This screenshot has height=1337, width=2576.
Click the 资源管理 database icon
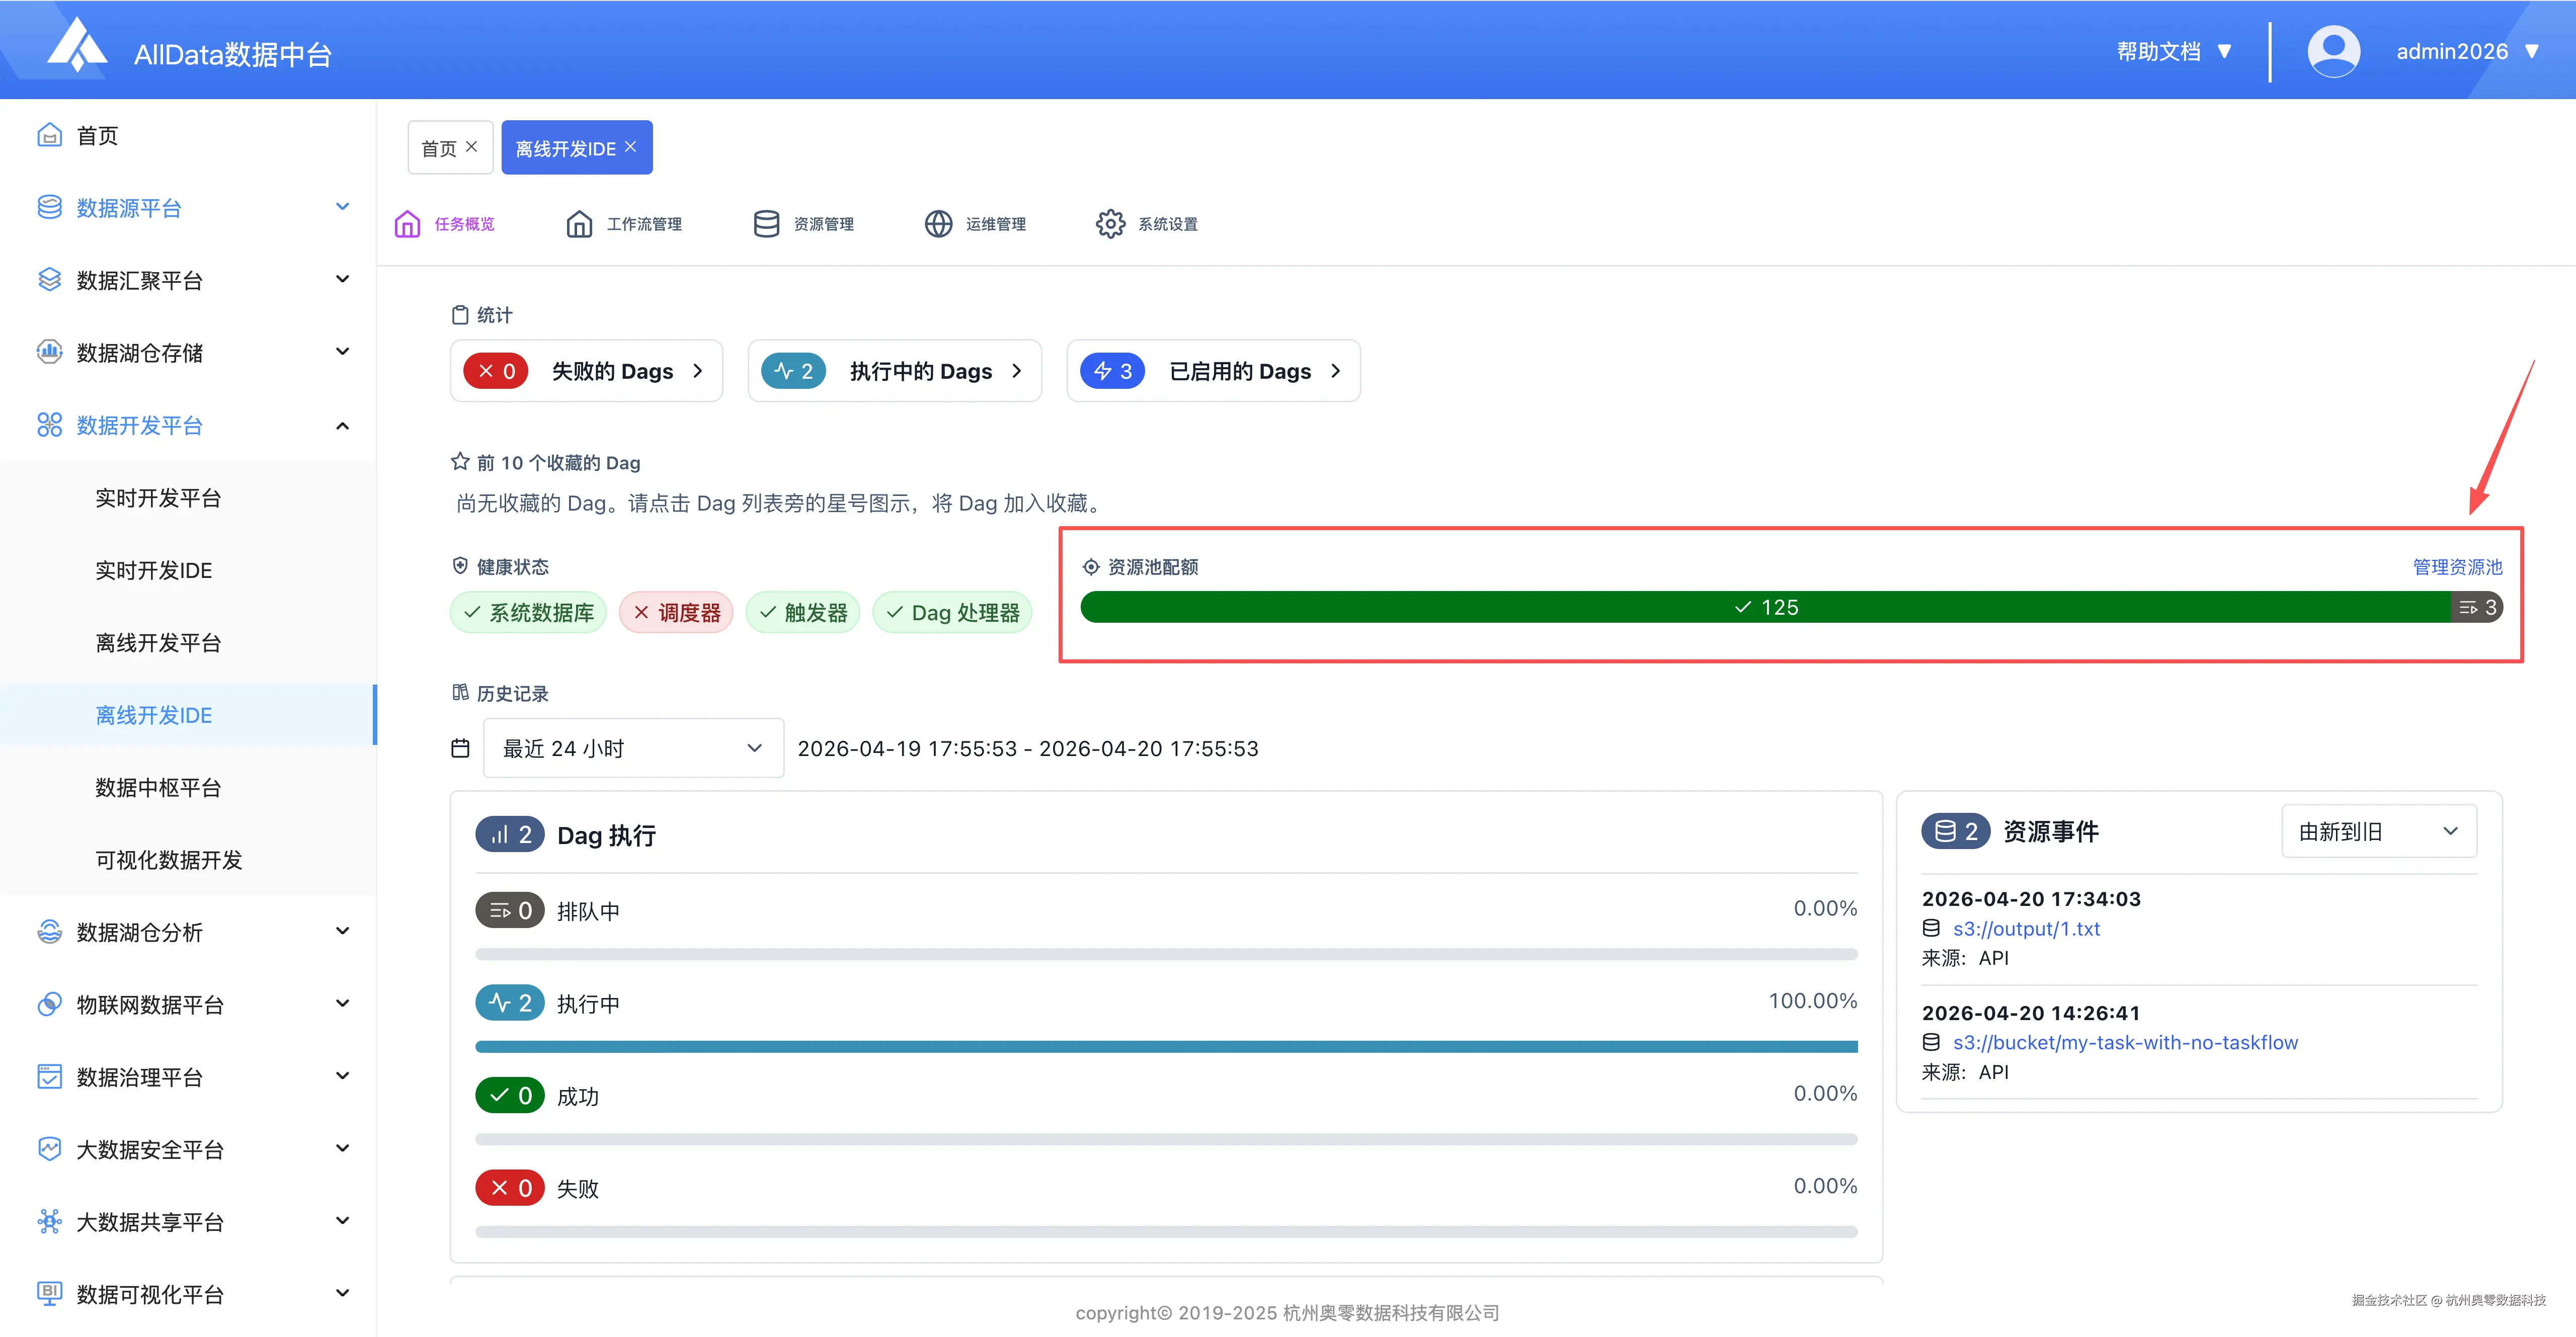(766, 224)
